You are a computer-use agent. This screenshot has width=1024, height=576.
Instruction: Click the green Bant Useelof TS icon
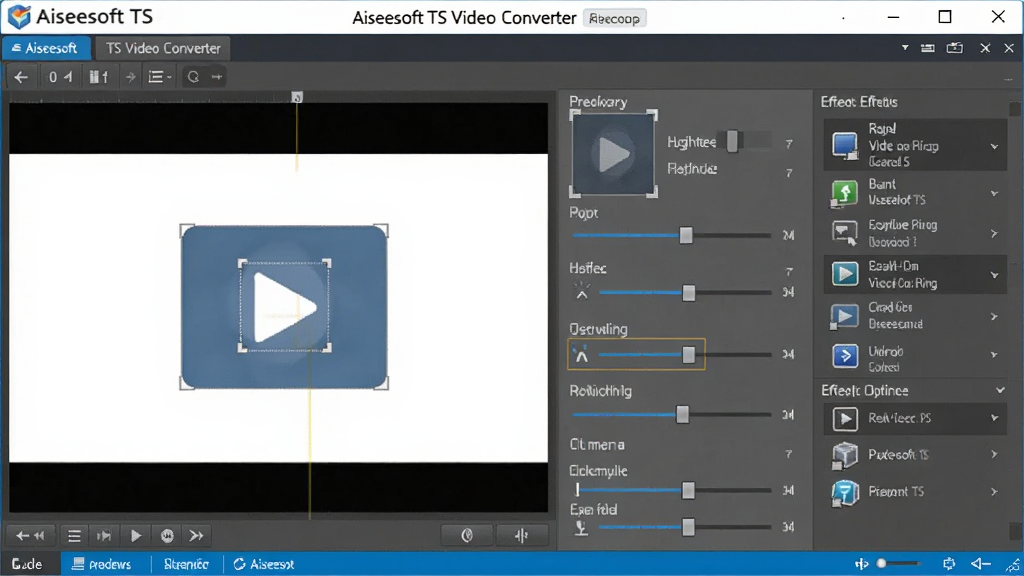pyautogui.click(x=844, y=194)
